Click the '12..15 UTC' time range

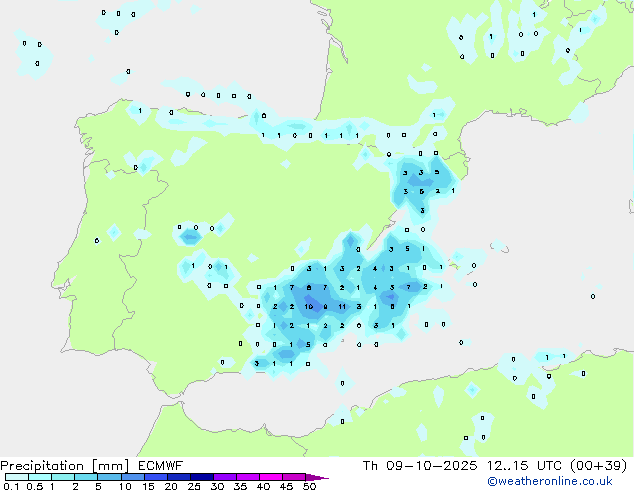[524, 466]
